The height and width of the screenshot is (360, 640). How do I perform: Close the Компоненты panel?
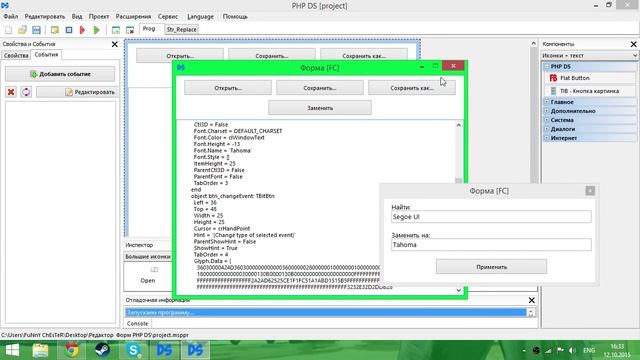click(633, 44)
